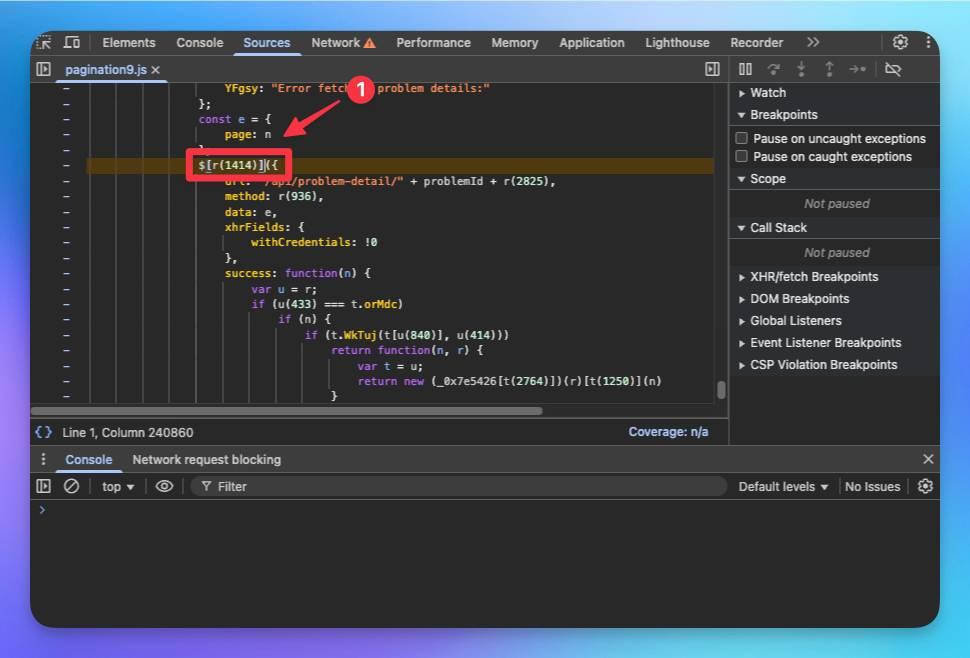Open Network request blocking drawer tab
The image size is (970, 658).
pos(207,459)
